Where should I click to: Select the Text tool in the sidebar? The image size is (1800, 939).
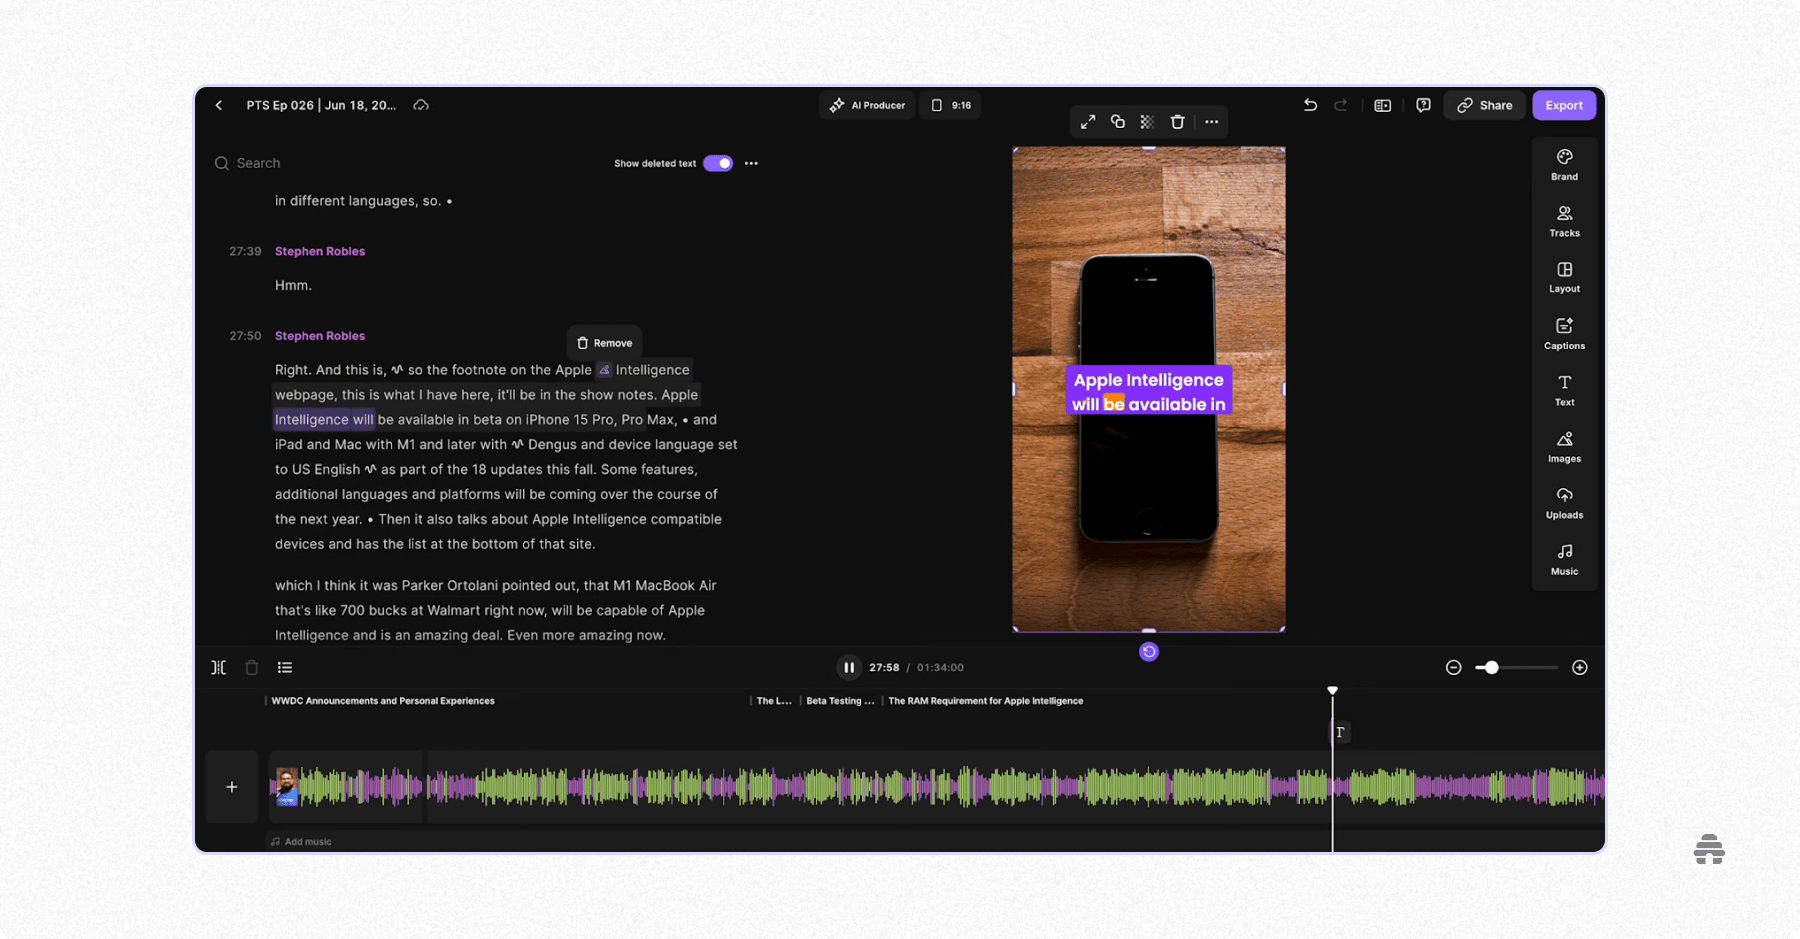click(x=1563, y=390)
